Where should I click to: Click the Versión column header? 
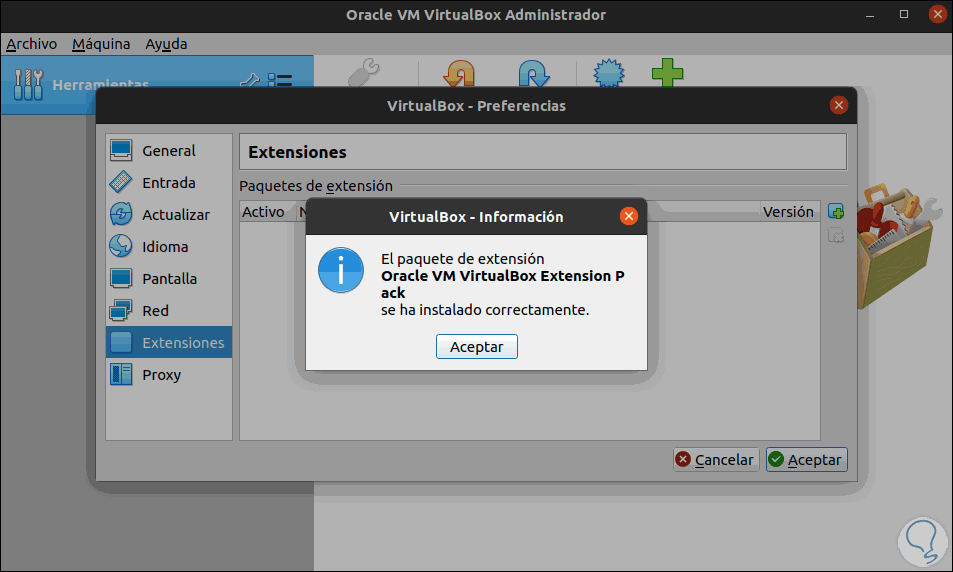click(788, 212)
